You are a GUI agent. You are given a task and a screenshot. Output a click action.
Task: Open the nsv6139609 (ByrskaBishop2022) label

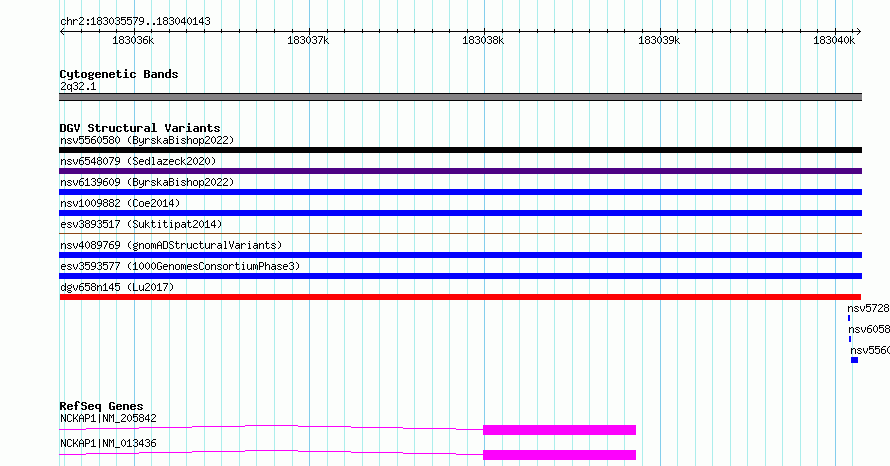(147, 182)
